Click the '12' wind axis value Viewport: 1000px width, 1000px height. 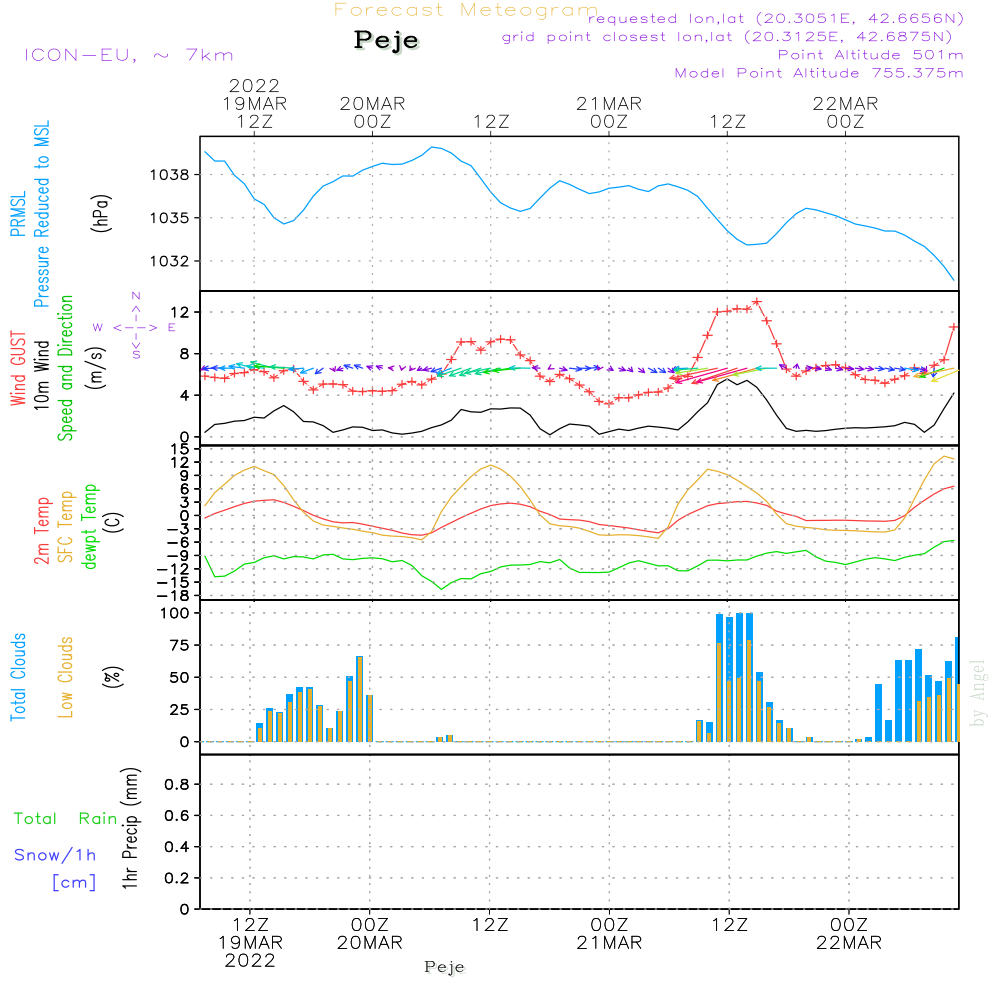click(180, 312)
